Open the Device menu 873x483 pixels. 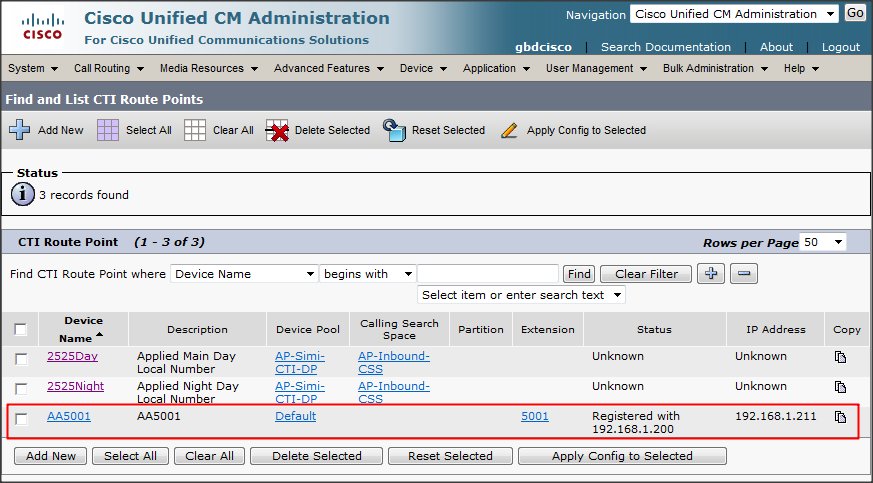click(x=423, y=68)
